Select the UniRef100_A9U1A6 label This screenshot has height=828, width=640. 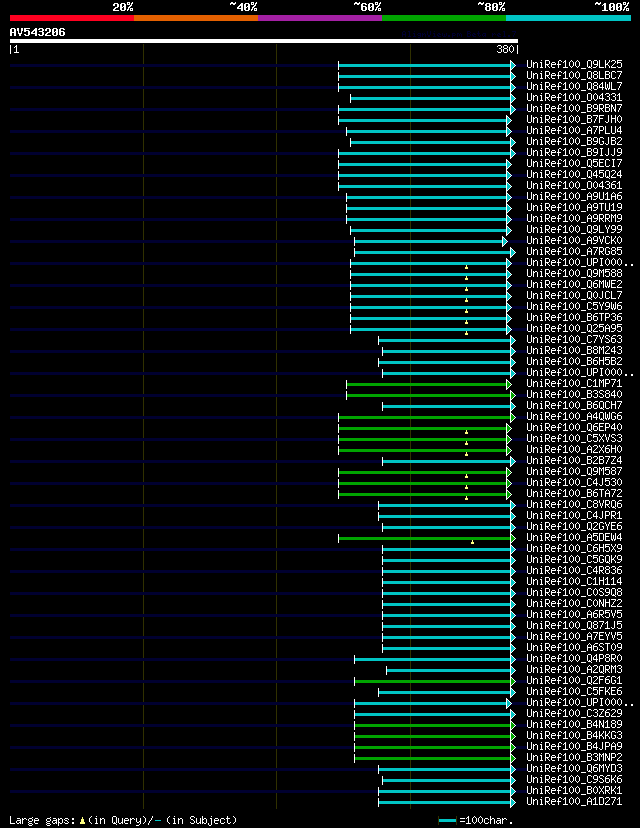click(574, 196)
